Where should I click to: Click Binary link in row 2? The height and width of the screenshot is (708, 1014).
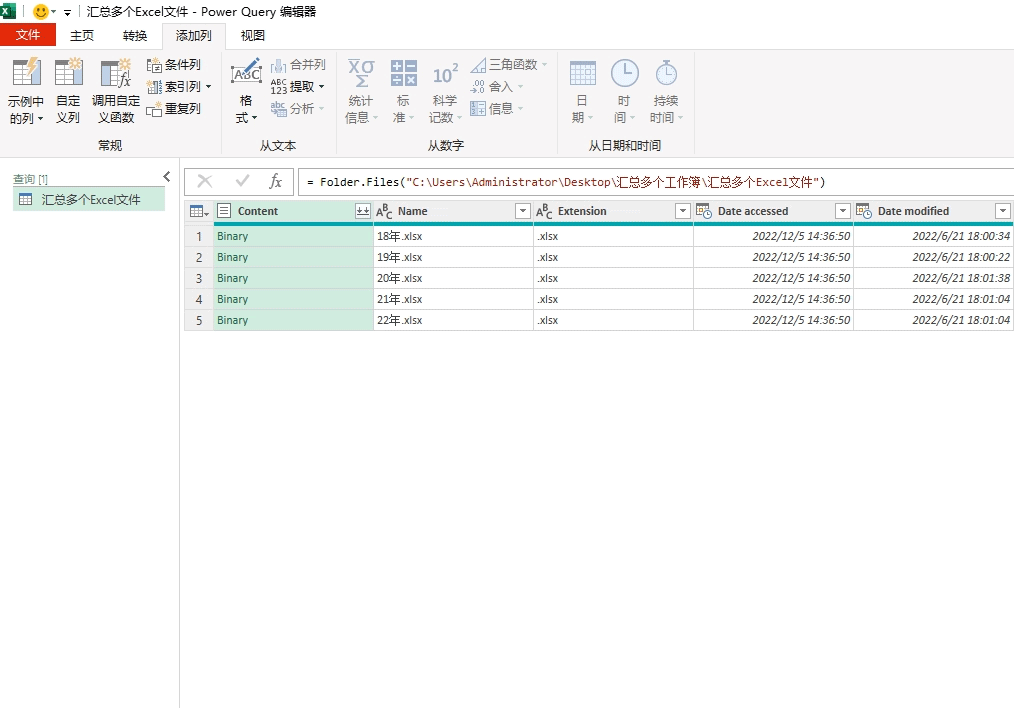232,257
